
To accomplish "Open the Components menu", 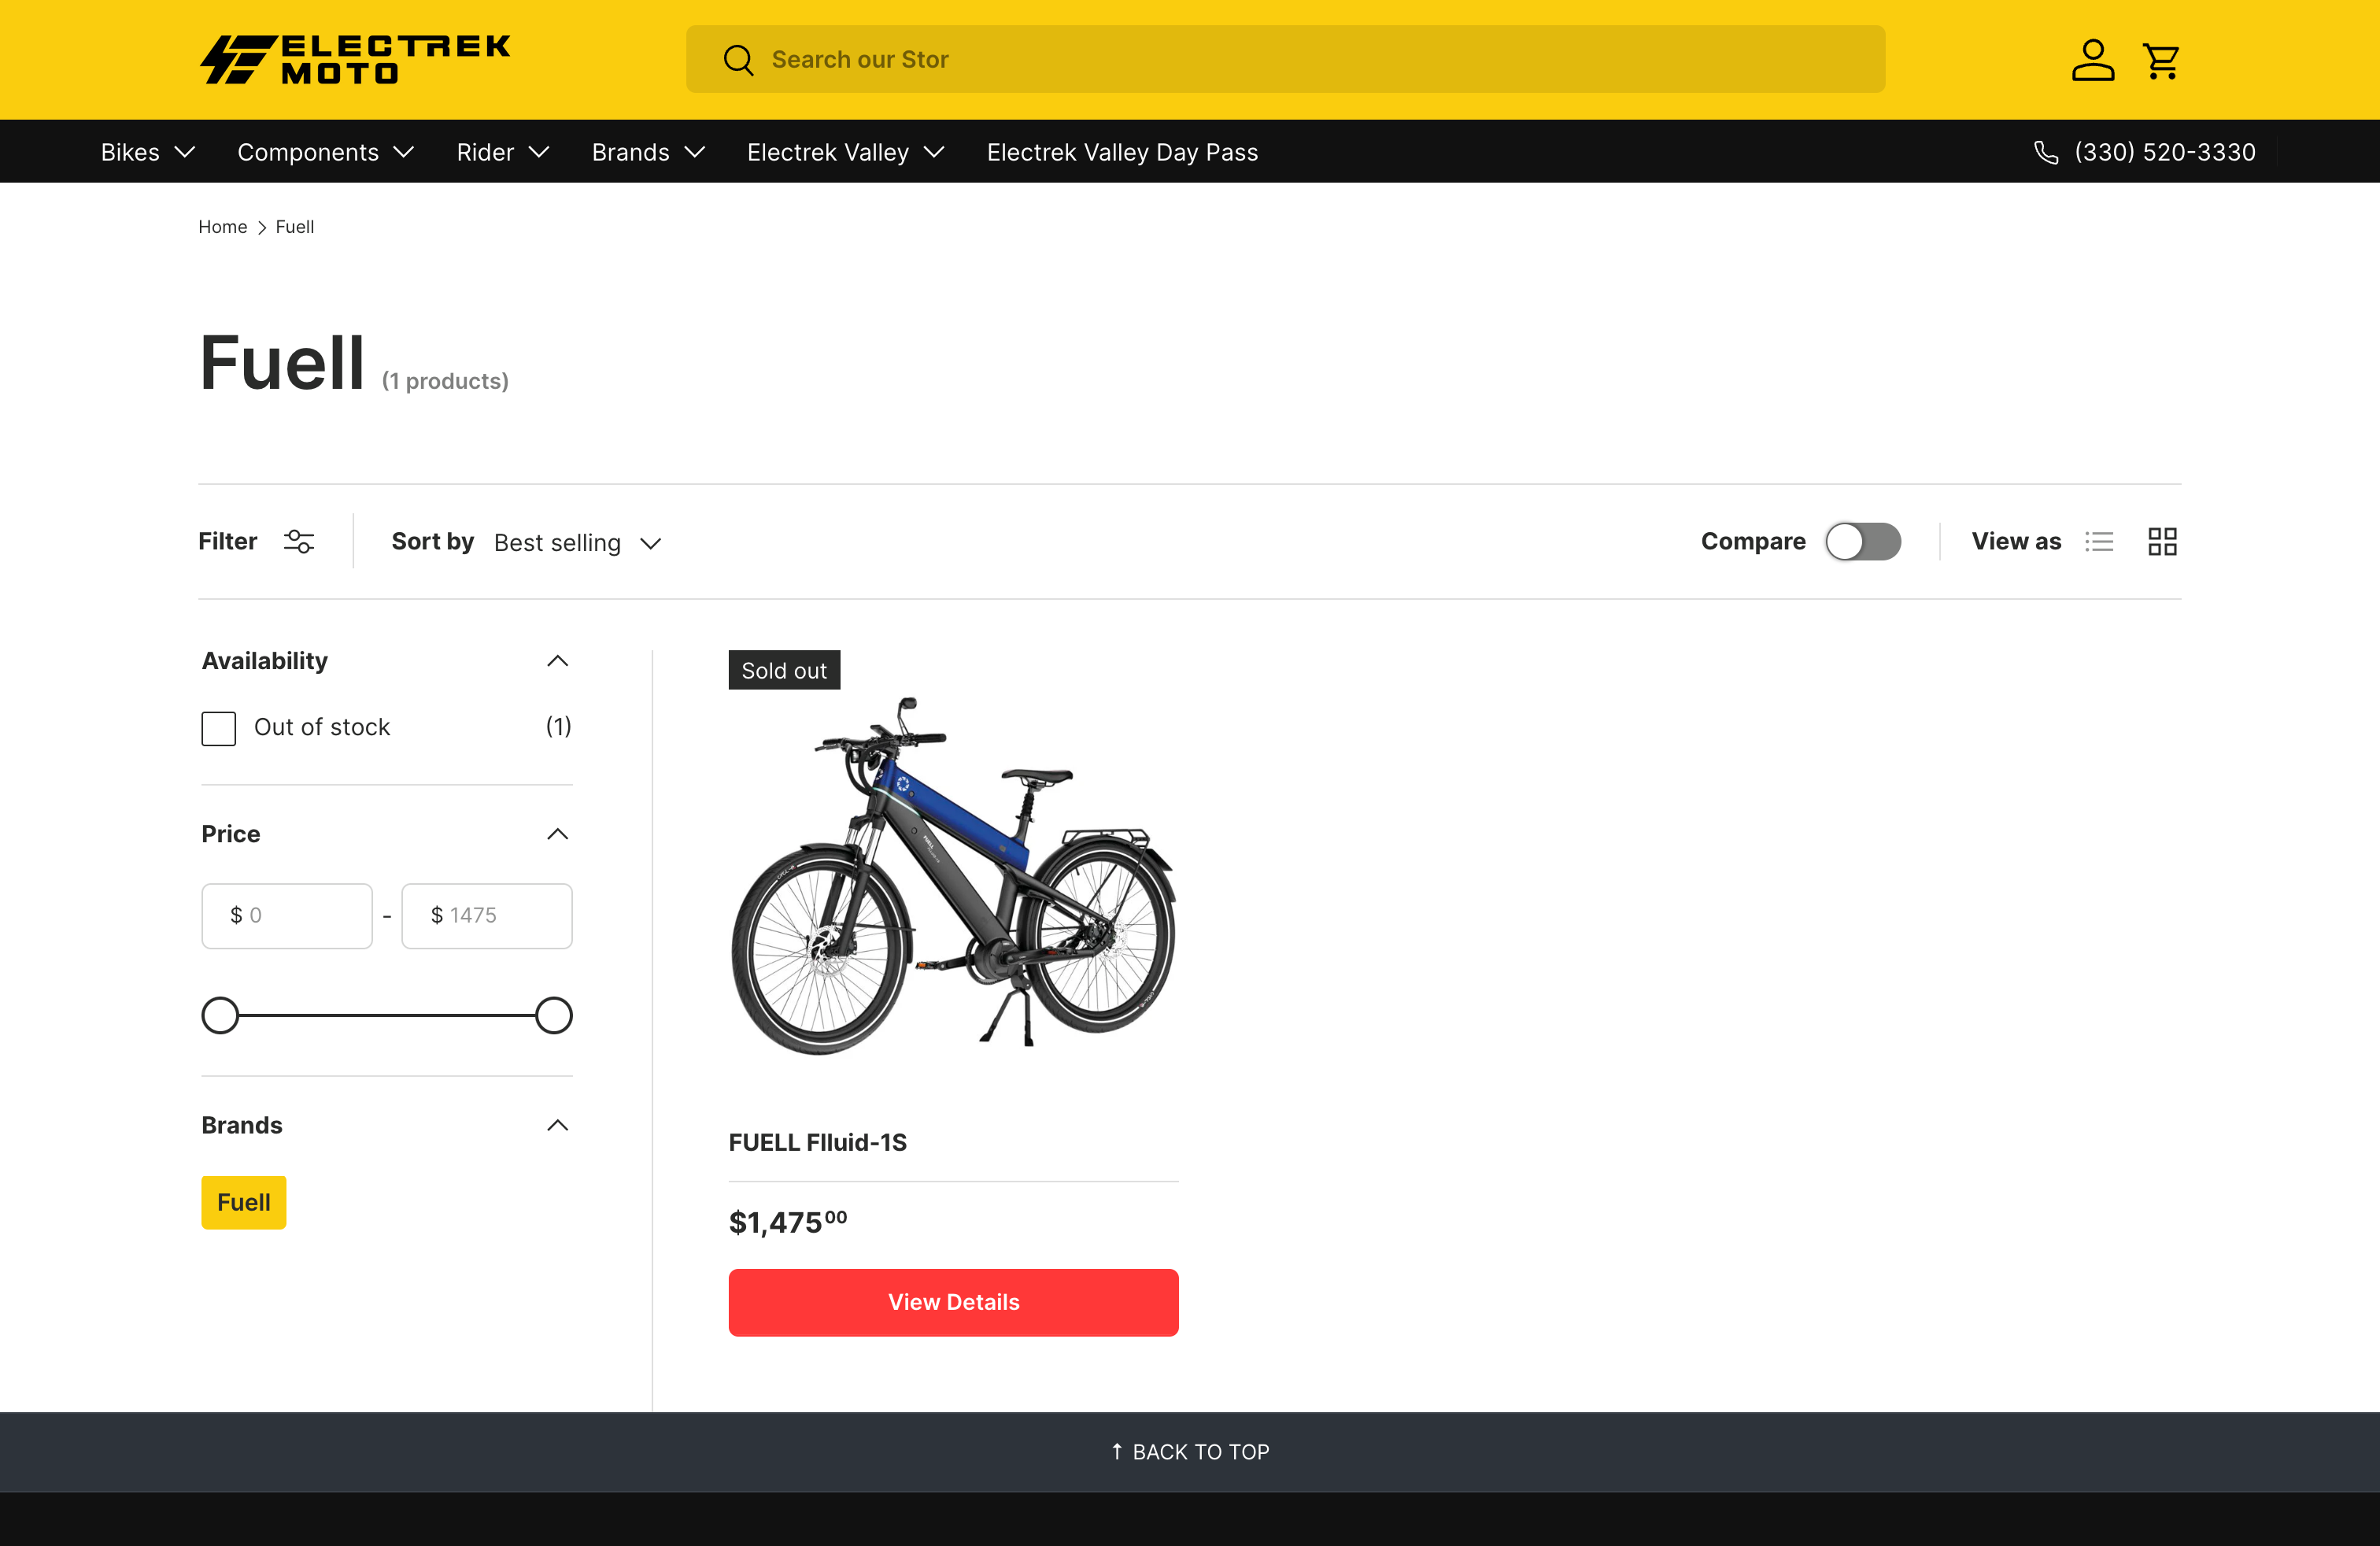I will (326, 152).
